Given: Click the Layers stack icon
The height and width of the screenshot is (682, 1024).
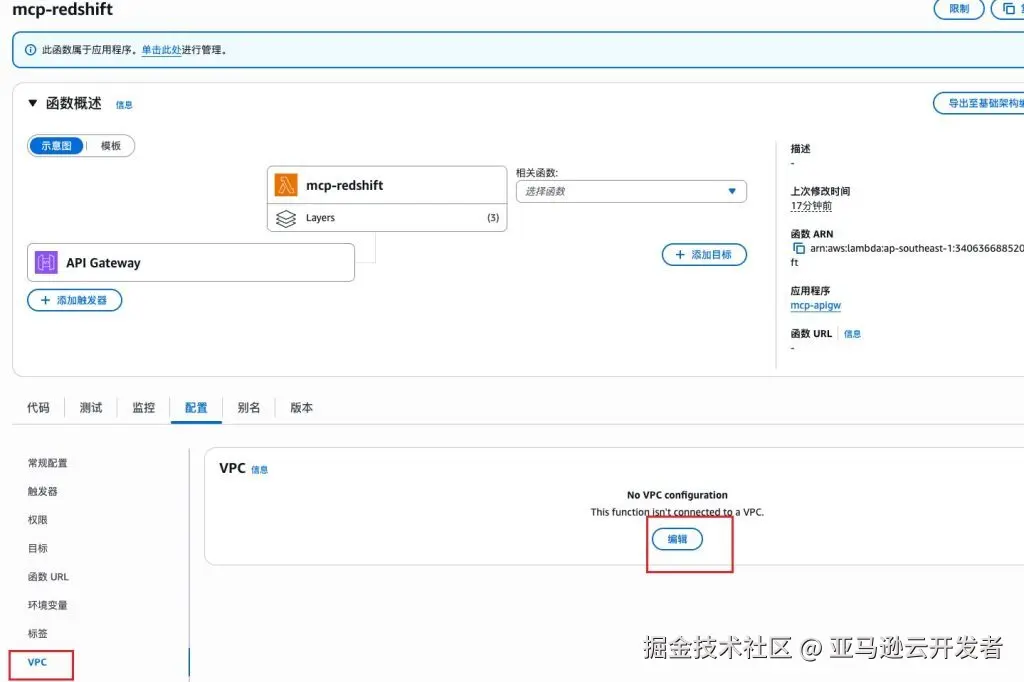Looking at the screenshot, I should click(x=285, y=218).
